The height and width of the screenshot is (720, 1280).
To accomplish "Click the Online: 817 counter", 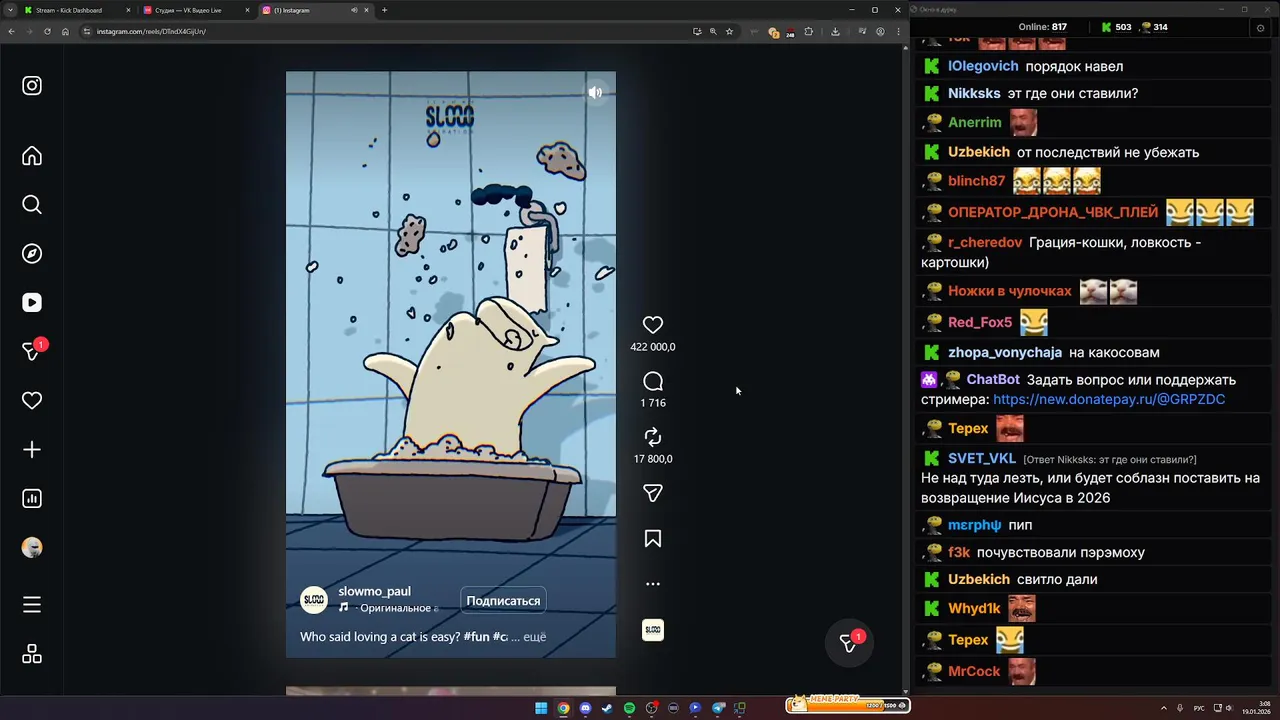I will click(x=1043, y=27).
